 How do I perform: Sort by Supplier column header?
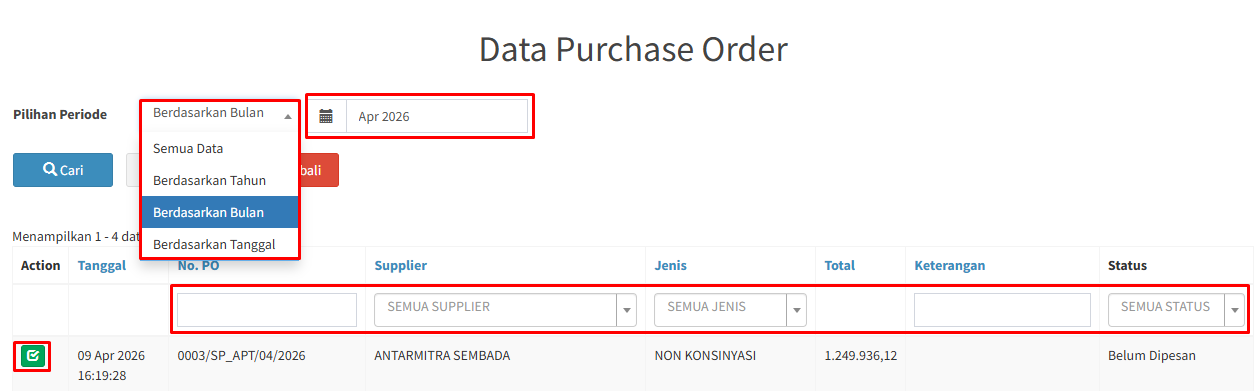click(x=401, y=265)
